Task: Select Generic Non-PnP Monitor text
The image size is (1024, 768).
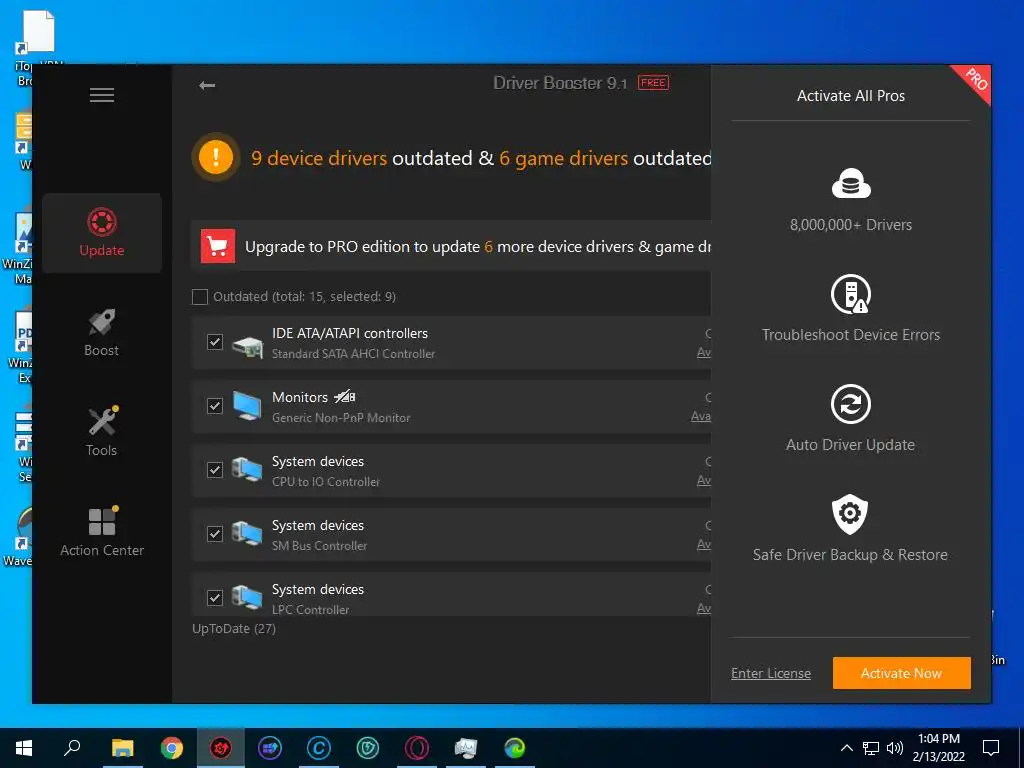Action: point(341,418)
